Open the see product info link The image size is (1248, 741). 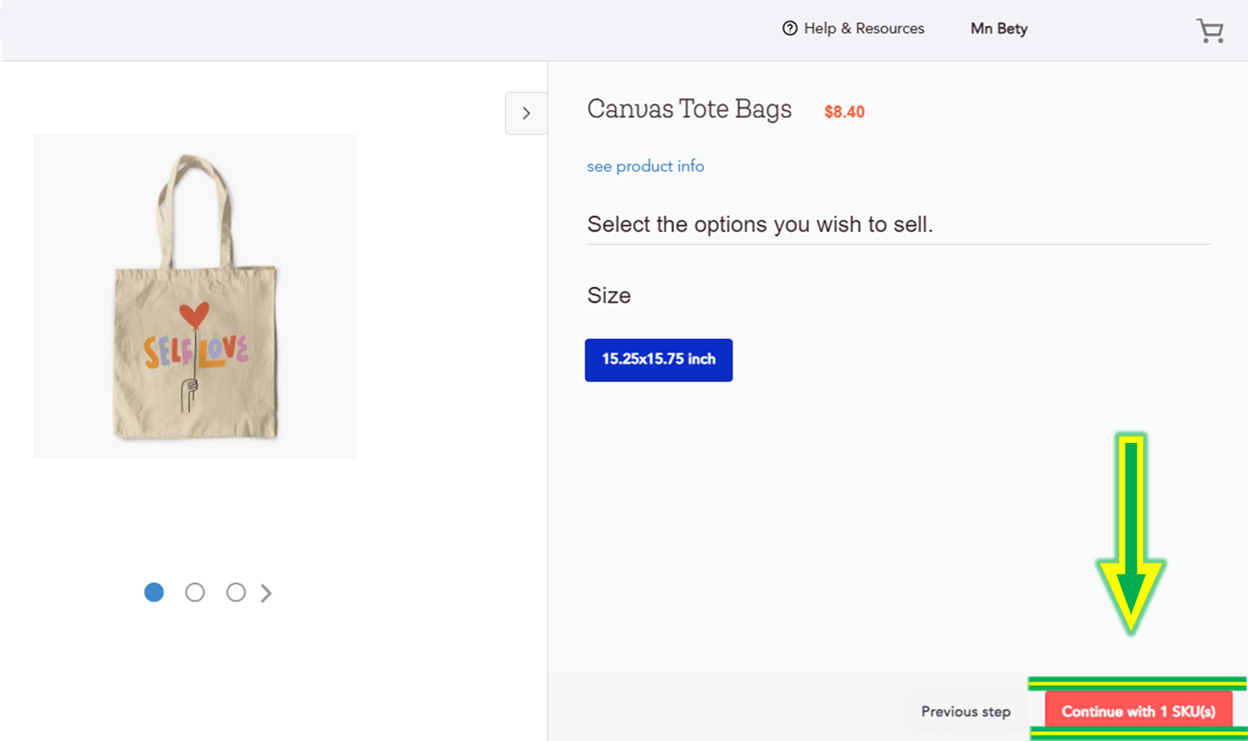point(645,166)
